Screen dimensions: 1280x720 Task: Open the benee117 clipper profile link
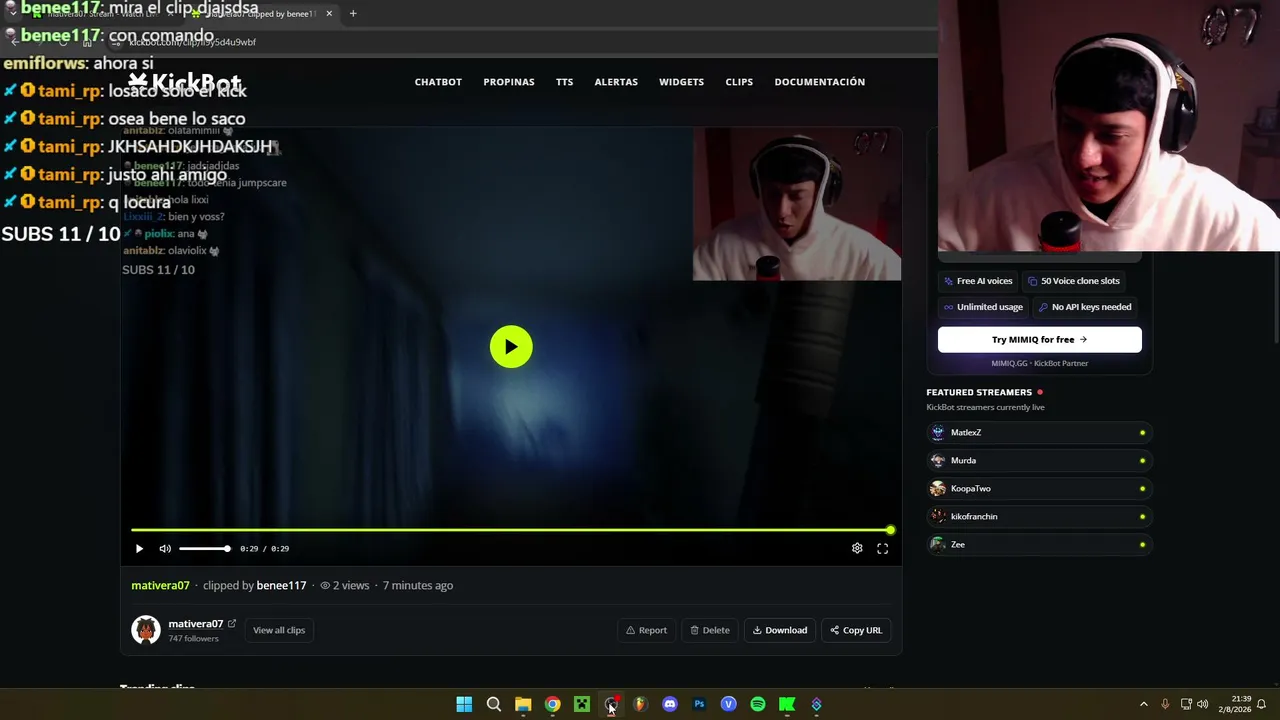click(x=281, y=585)
